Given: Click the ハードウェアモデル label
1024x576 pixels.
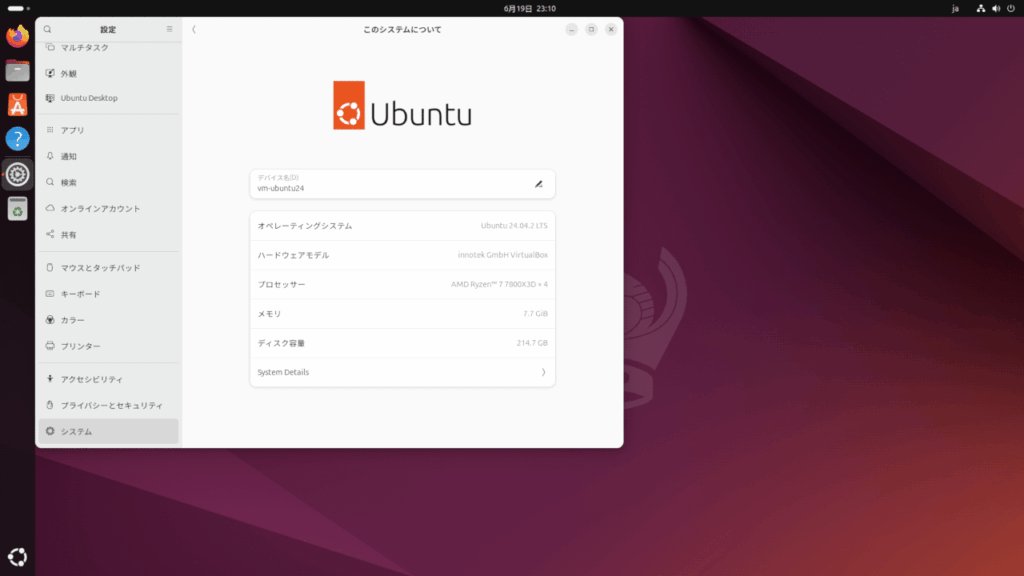Looking at the screenshot, I should tap(293, 255).
